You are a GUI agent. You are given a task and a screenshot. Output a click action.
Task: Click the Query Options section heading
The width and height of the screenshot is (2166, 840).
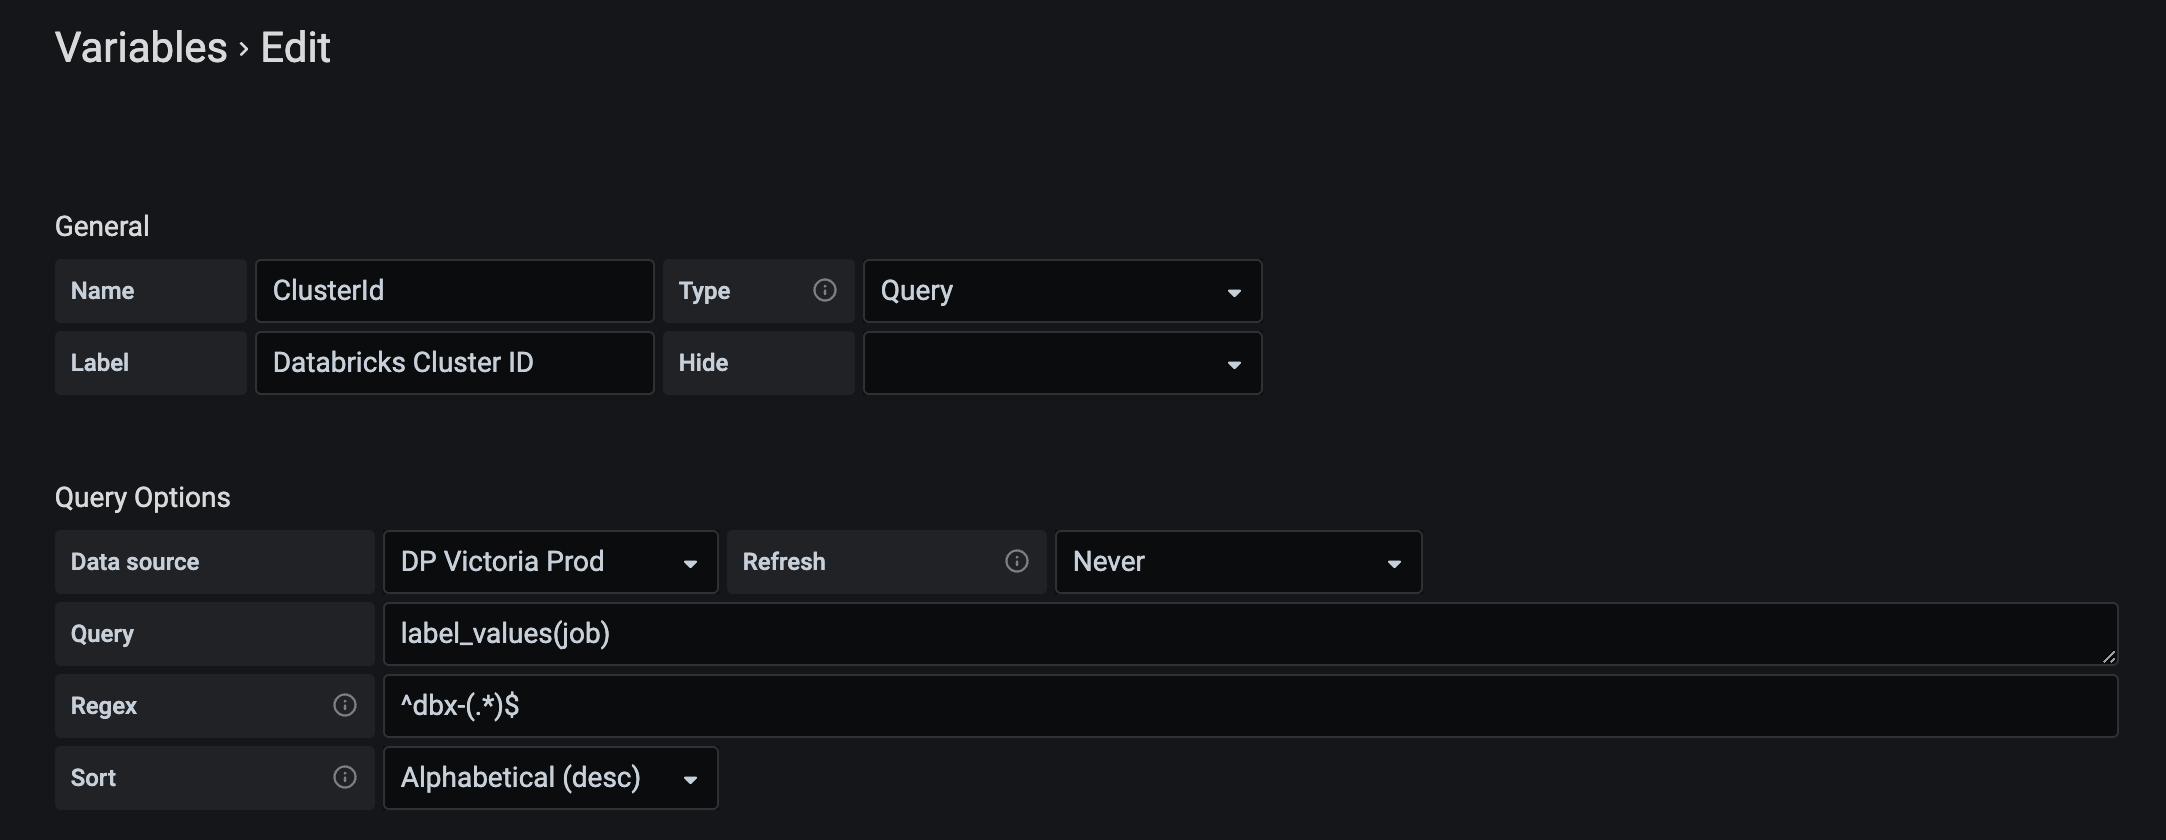pyautogui.click(x=142, y=497)
